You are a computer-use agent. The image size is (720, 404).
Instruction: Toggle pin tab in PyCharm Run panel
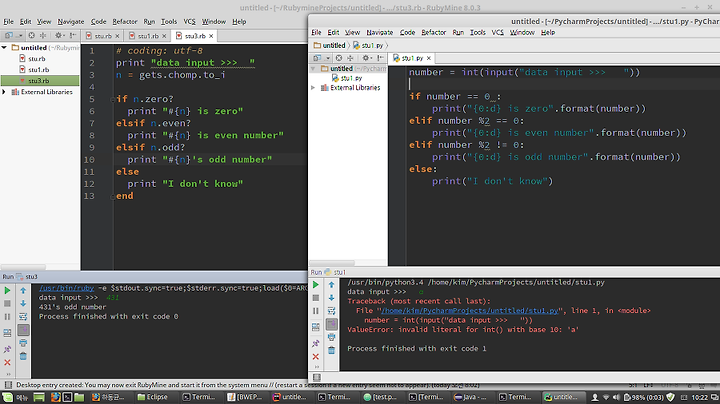(316, 343)
